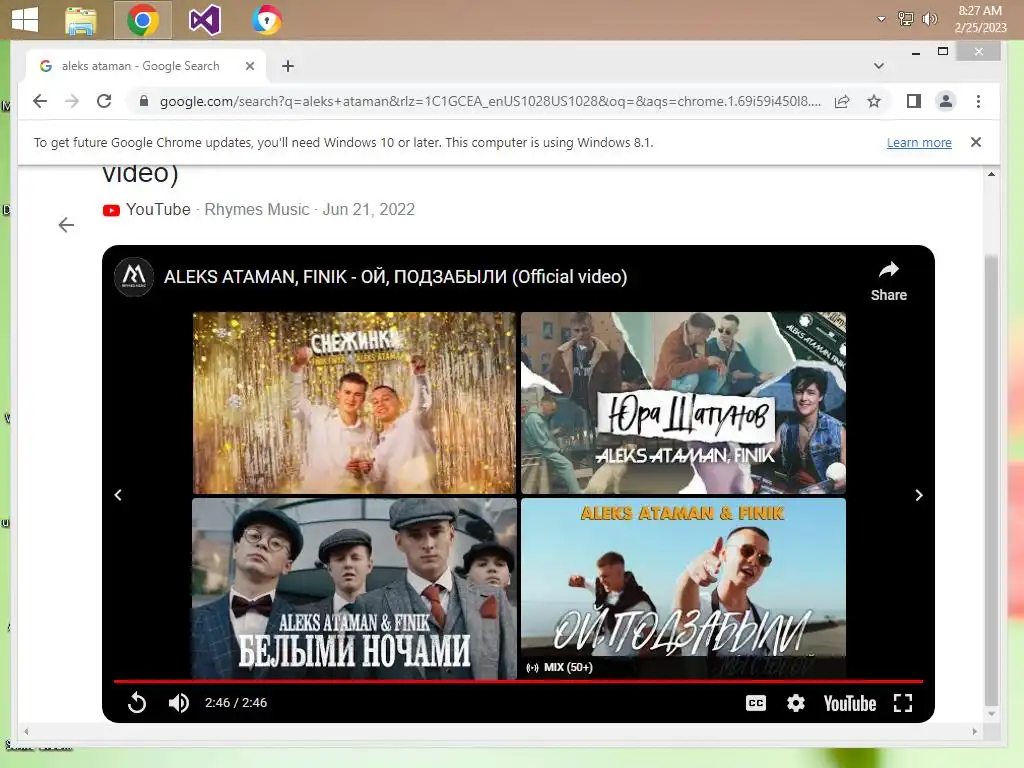The width and height of the screenshot is (1024, 768).
Task: Go forward in Chrome history
Action: 72,101
